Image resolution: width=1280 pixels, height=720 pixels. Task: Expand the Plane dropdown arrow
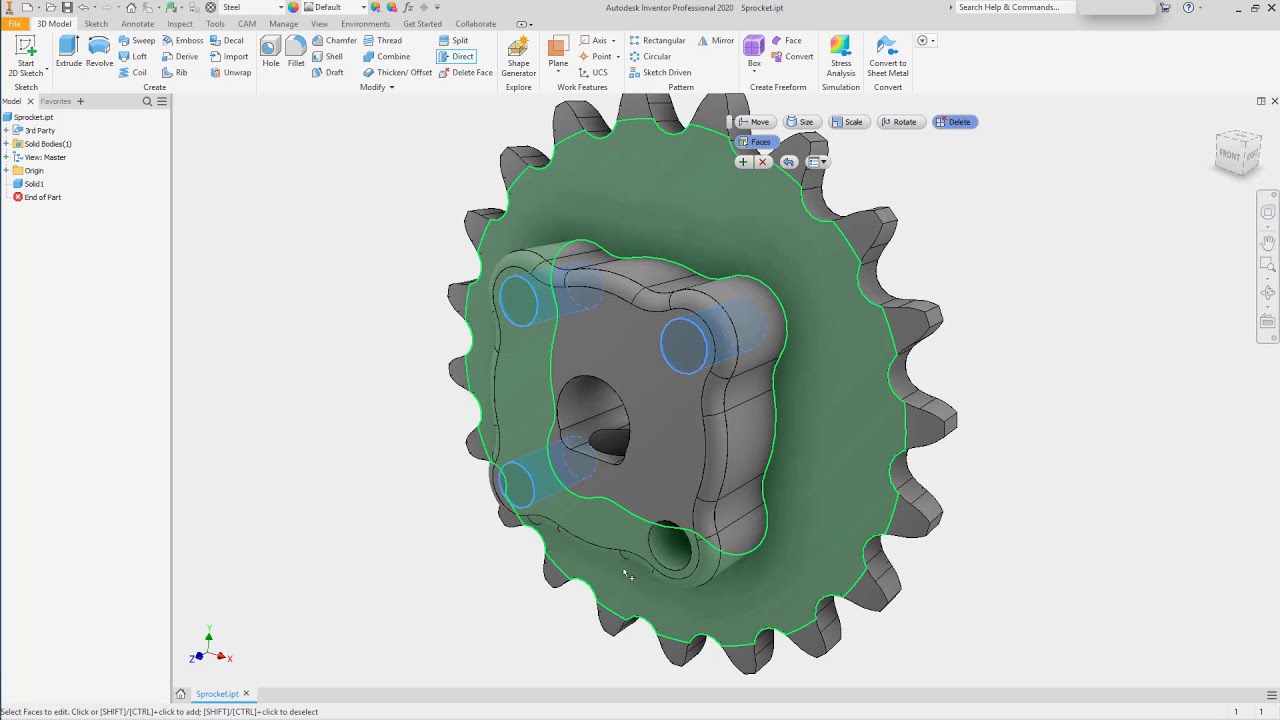[558, 73]
